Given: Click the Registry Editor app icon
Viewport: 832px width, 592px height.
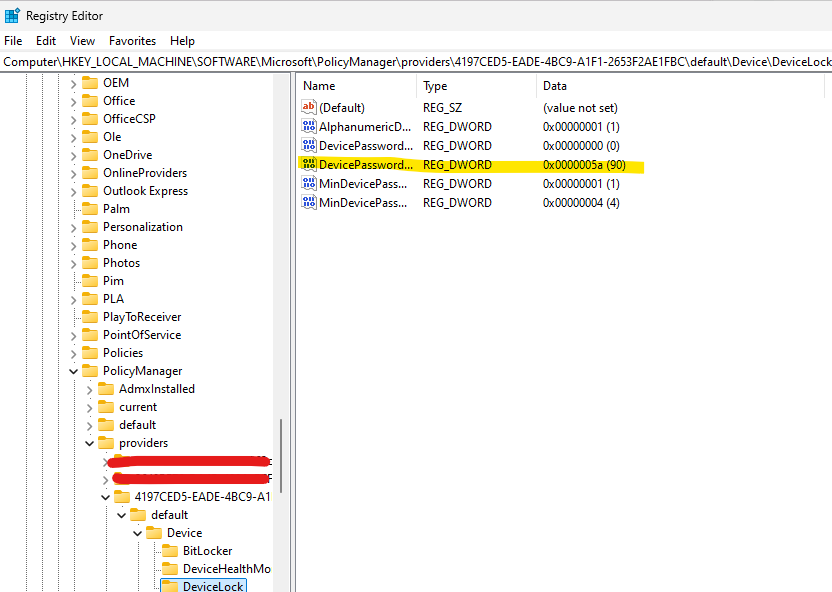Looking at the screenshot, I should click(x=12, y=15).
